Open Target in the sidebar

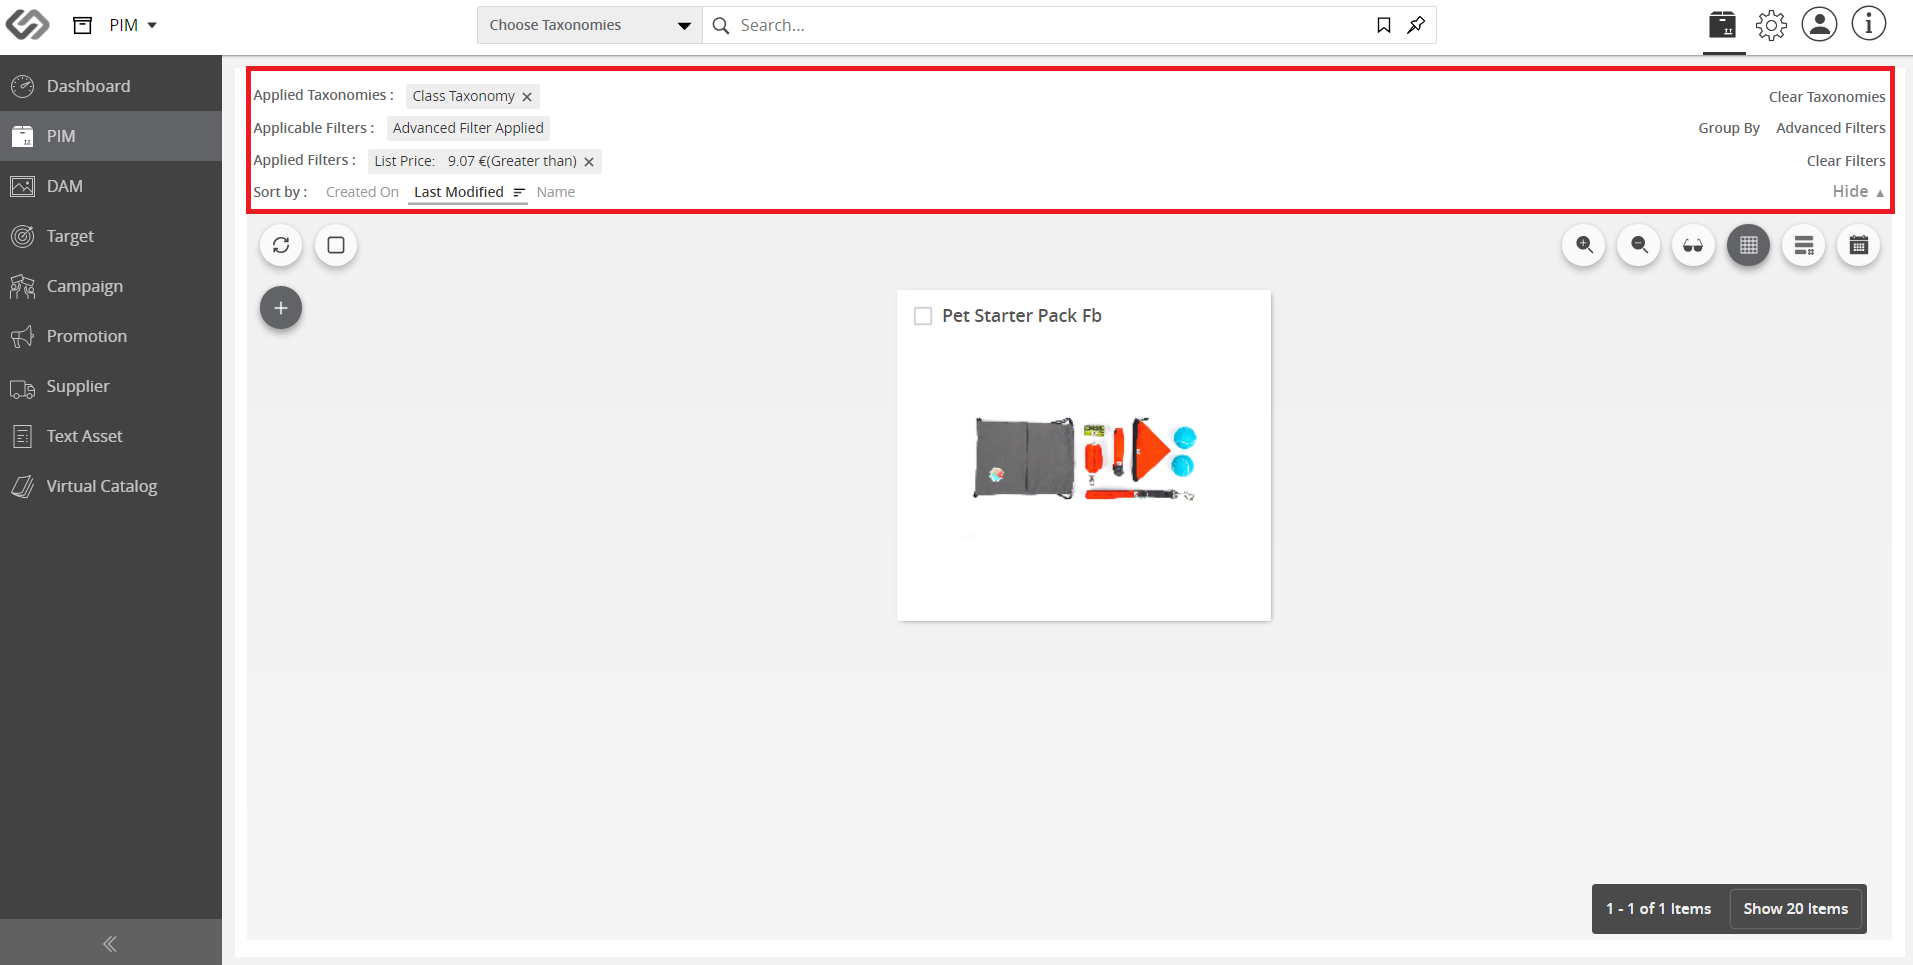click(x=111, y=236)
